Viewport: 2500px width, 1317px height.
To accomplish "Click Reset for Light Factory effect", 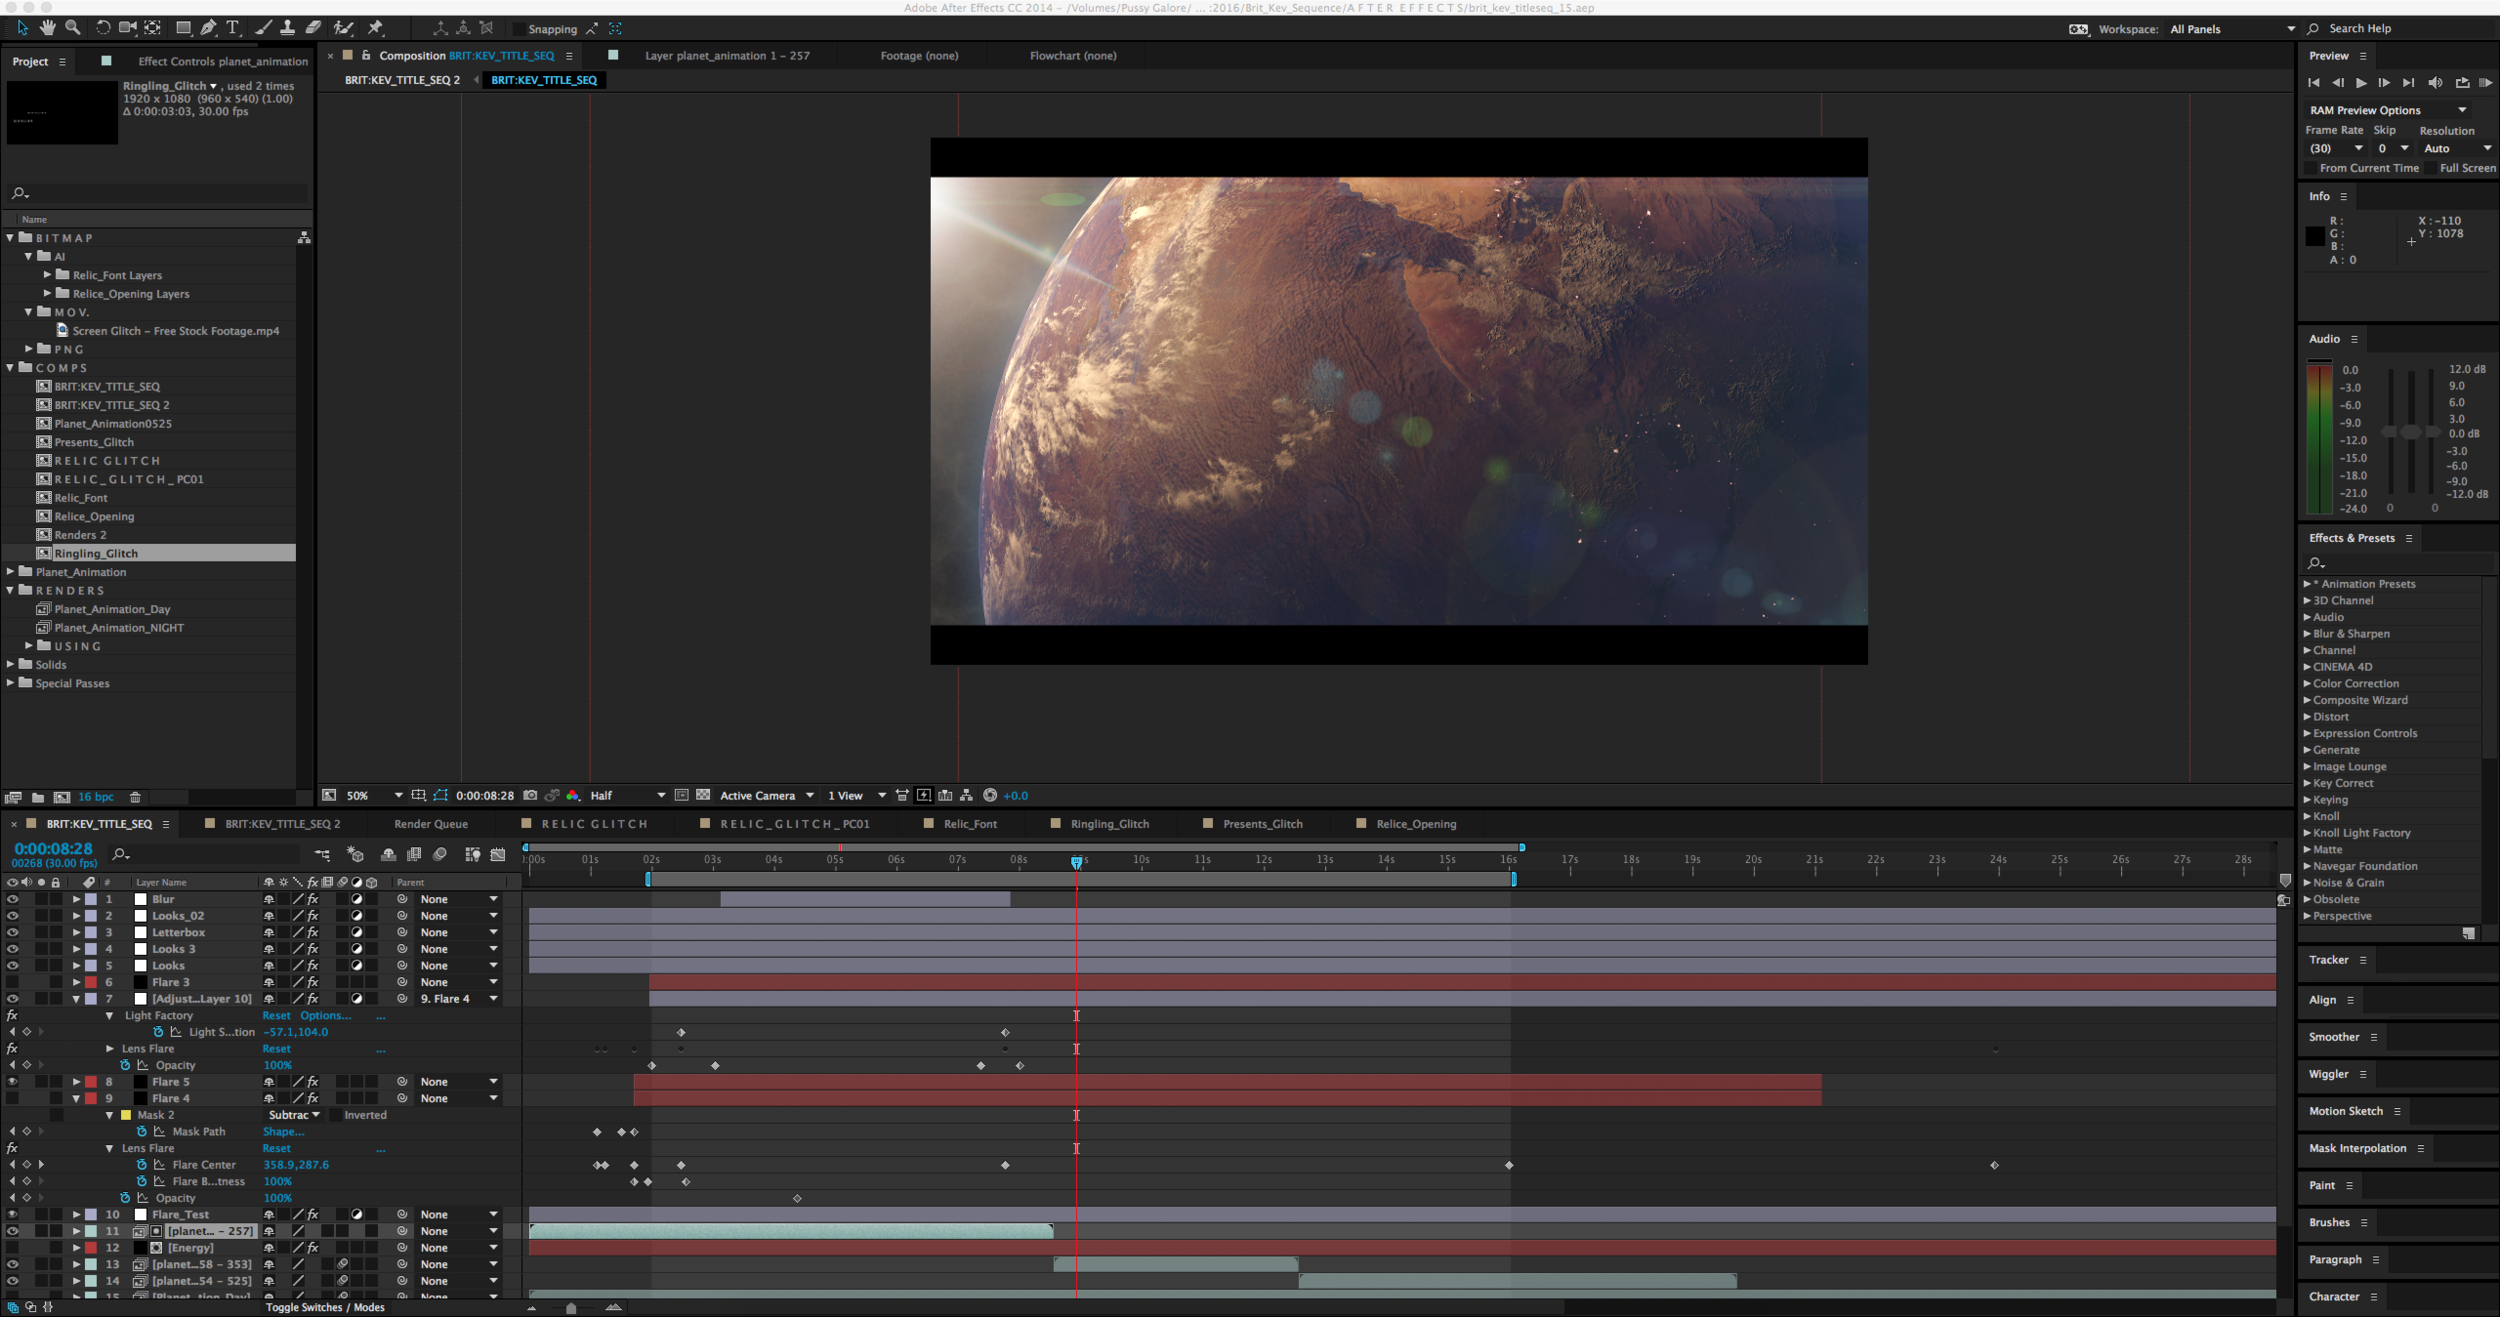I will (277, 1016).
